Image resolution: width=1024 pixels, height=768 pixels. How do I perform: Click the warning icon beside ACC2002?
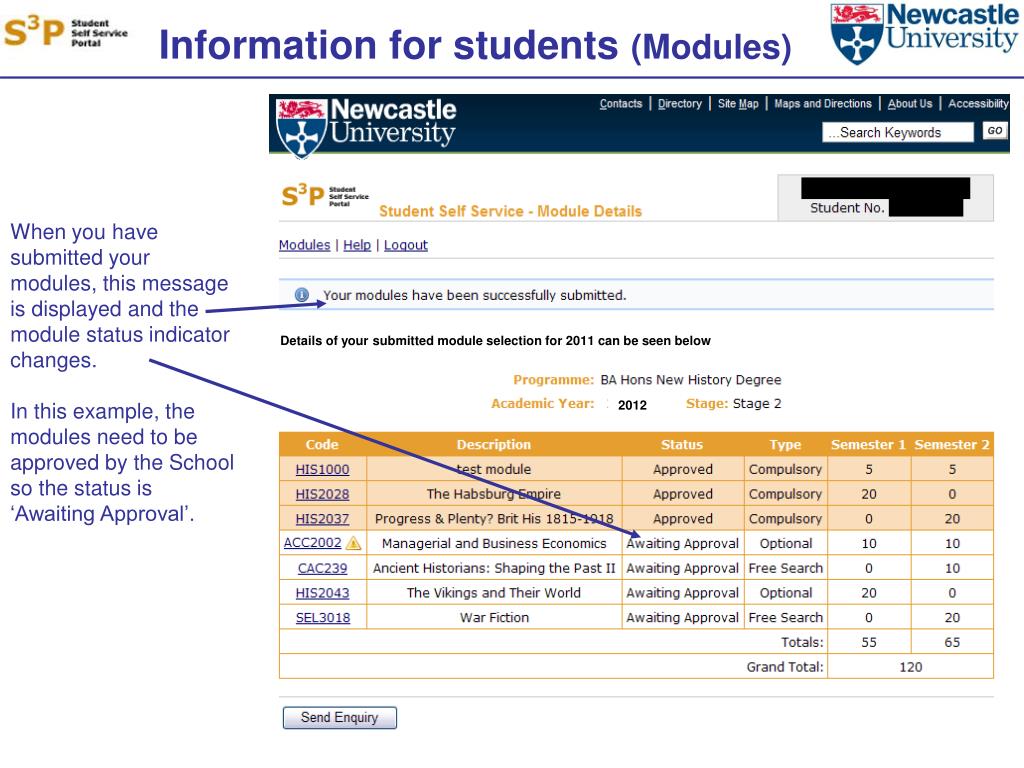(353, 543)
